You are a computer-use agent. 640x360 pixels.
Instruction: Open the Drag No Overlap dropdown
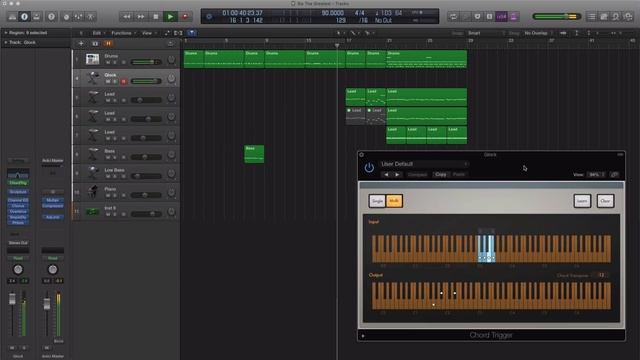pyautogui.click(x=539, y=33)
